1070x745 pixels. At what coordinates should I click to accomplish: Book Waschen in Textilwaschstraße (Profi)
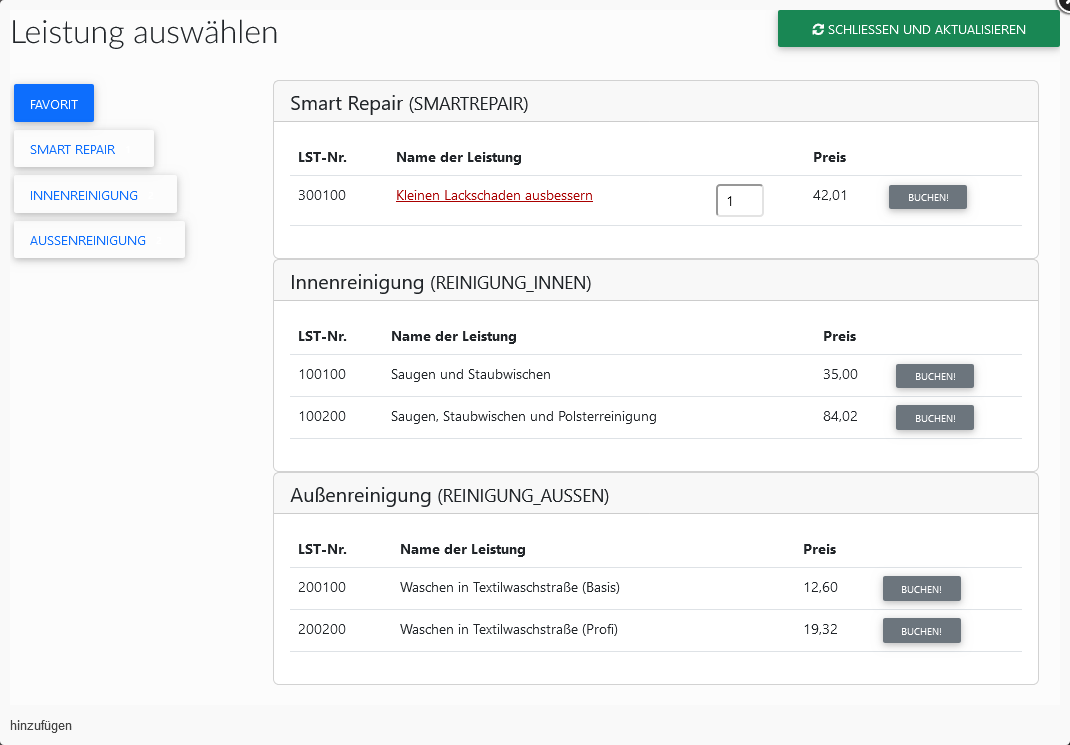pyautogui.click(x=921, y=630)
